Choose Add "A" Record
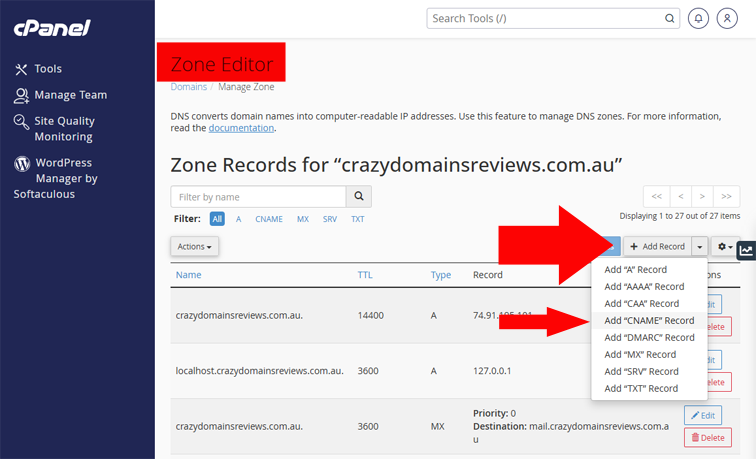 click(649, 270)
